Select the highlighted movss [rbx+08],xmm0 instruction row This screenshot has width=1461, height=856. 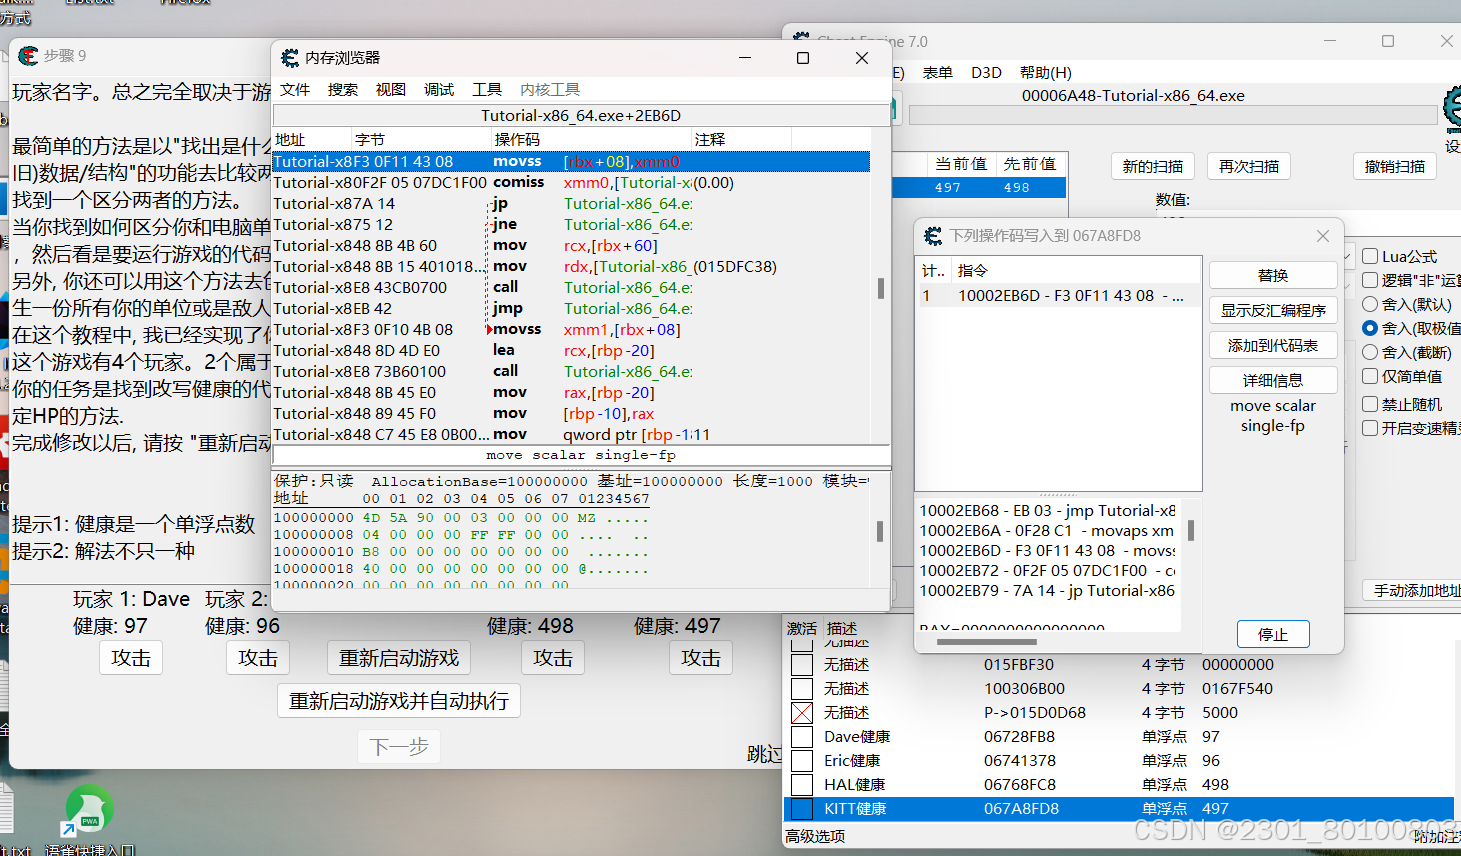point(571,161)
